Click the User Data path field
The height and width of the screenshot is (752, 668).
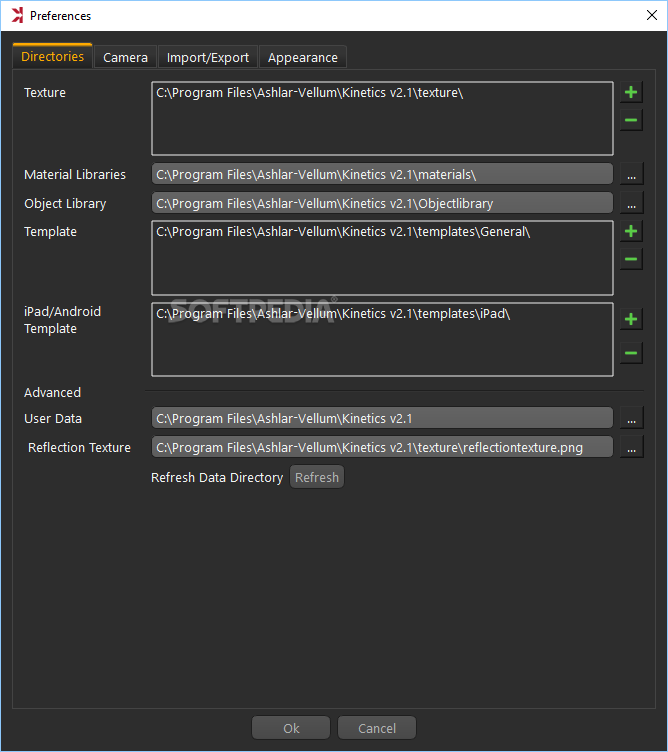(x=382, y=418)
